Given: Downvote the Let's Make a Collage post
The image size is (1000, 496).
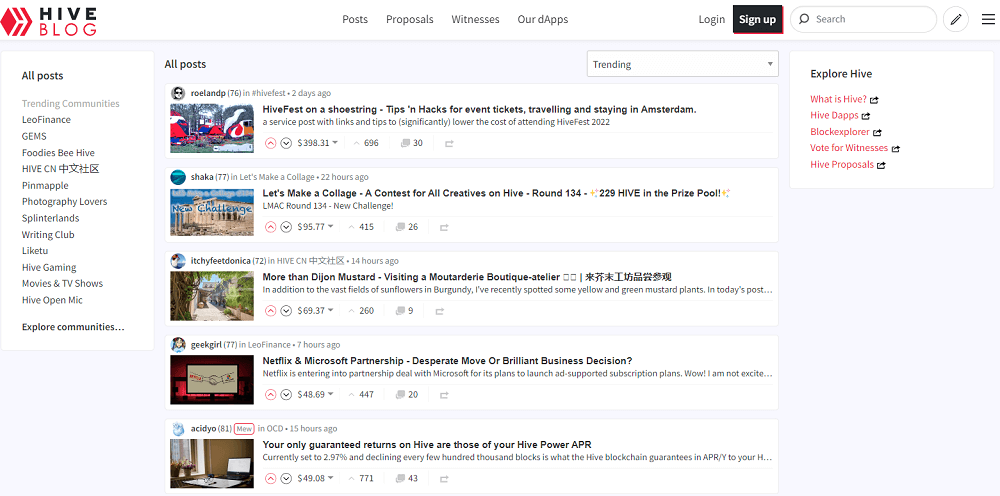Looking at the screenshot, I should 286,226.
